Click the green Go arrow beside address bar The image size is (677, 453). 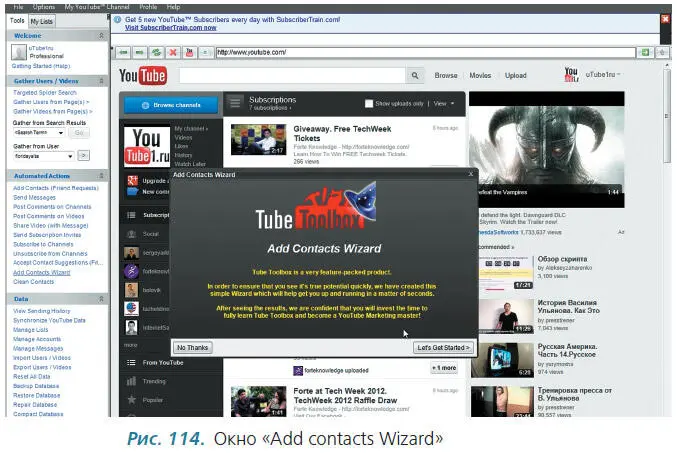click(x=645, y=53)
